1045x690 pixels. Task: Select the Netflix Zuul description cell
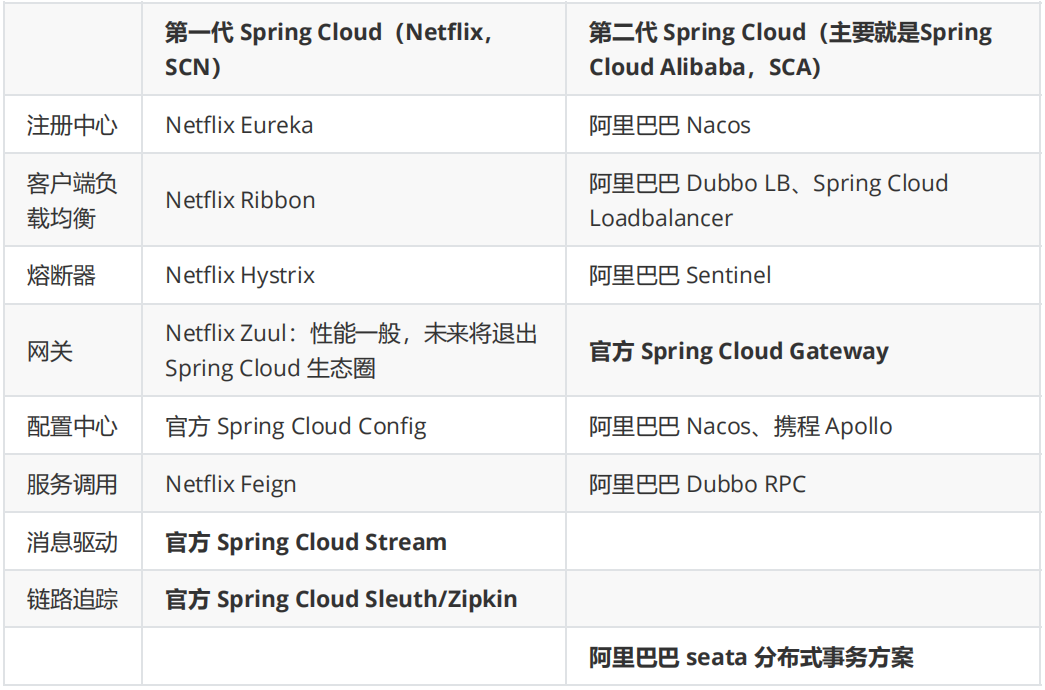[354, 351]
